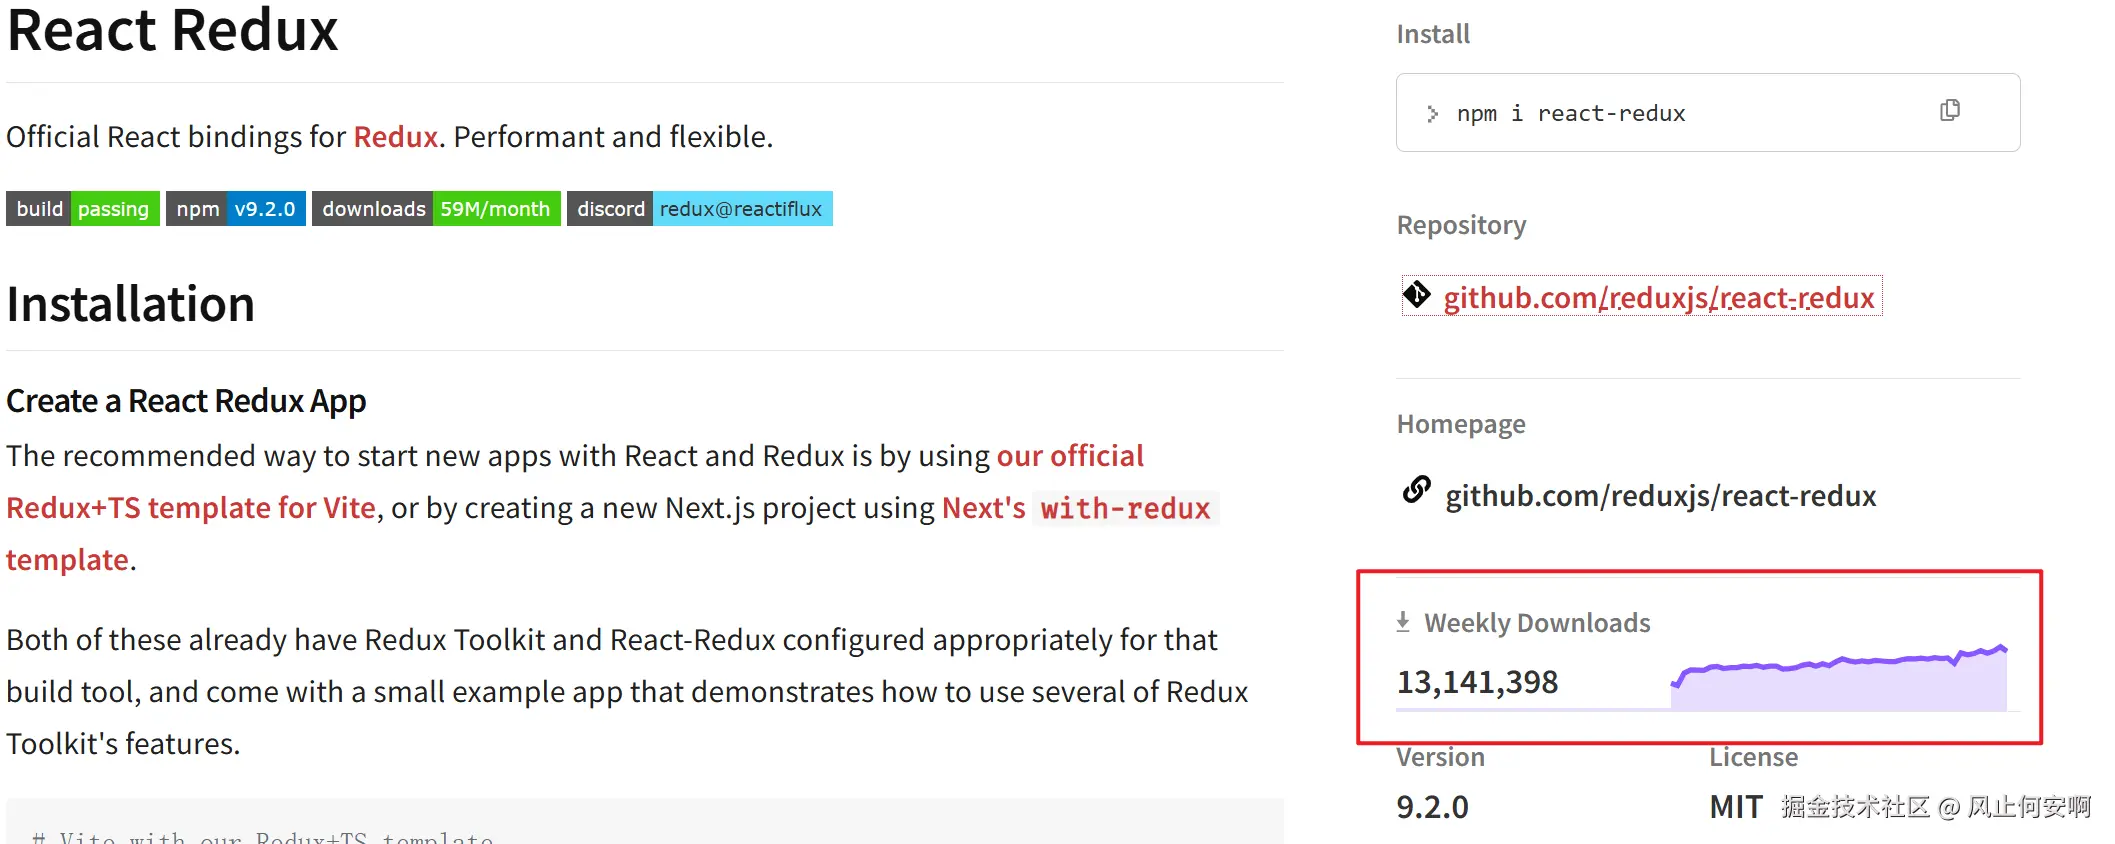Click the version number 9.2.0

(1432, 807)
